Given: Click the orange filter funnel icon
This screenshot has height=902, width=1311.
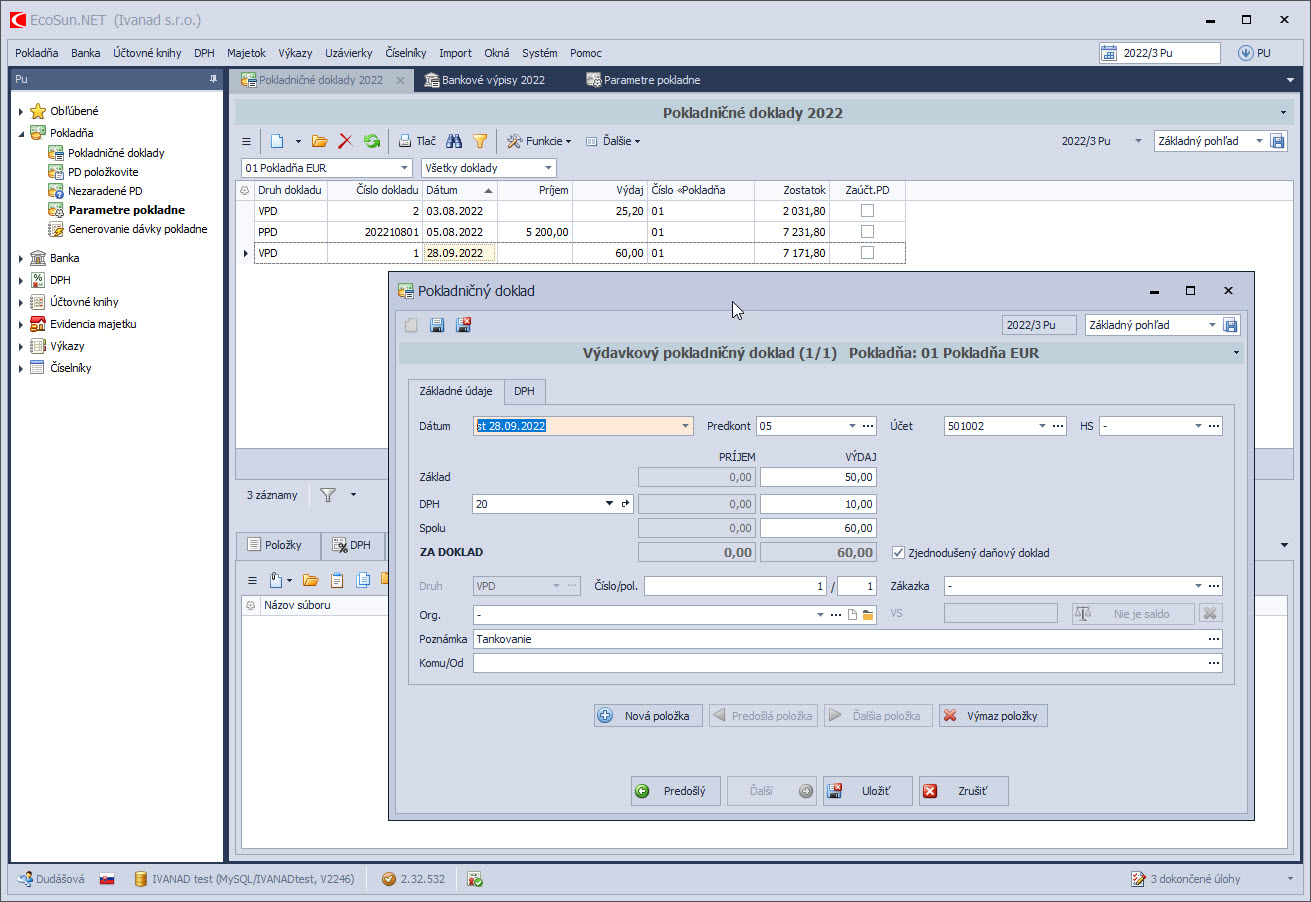Looking at the screenshot, I should pyautogui.click(x=480, y=141).
